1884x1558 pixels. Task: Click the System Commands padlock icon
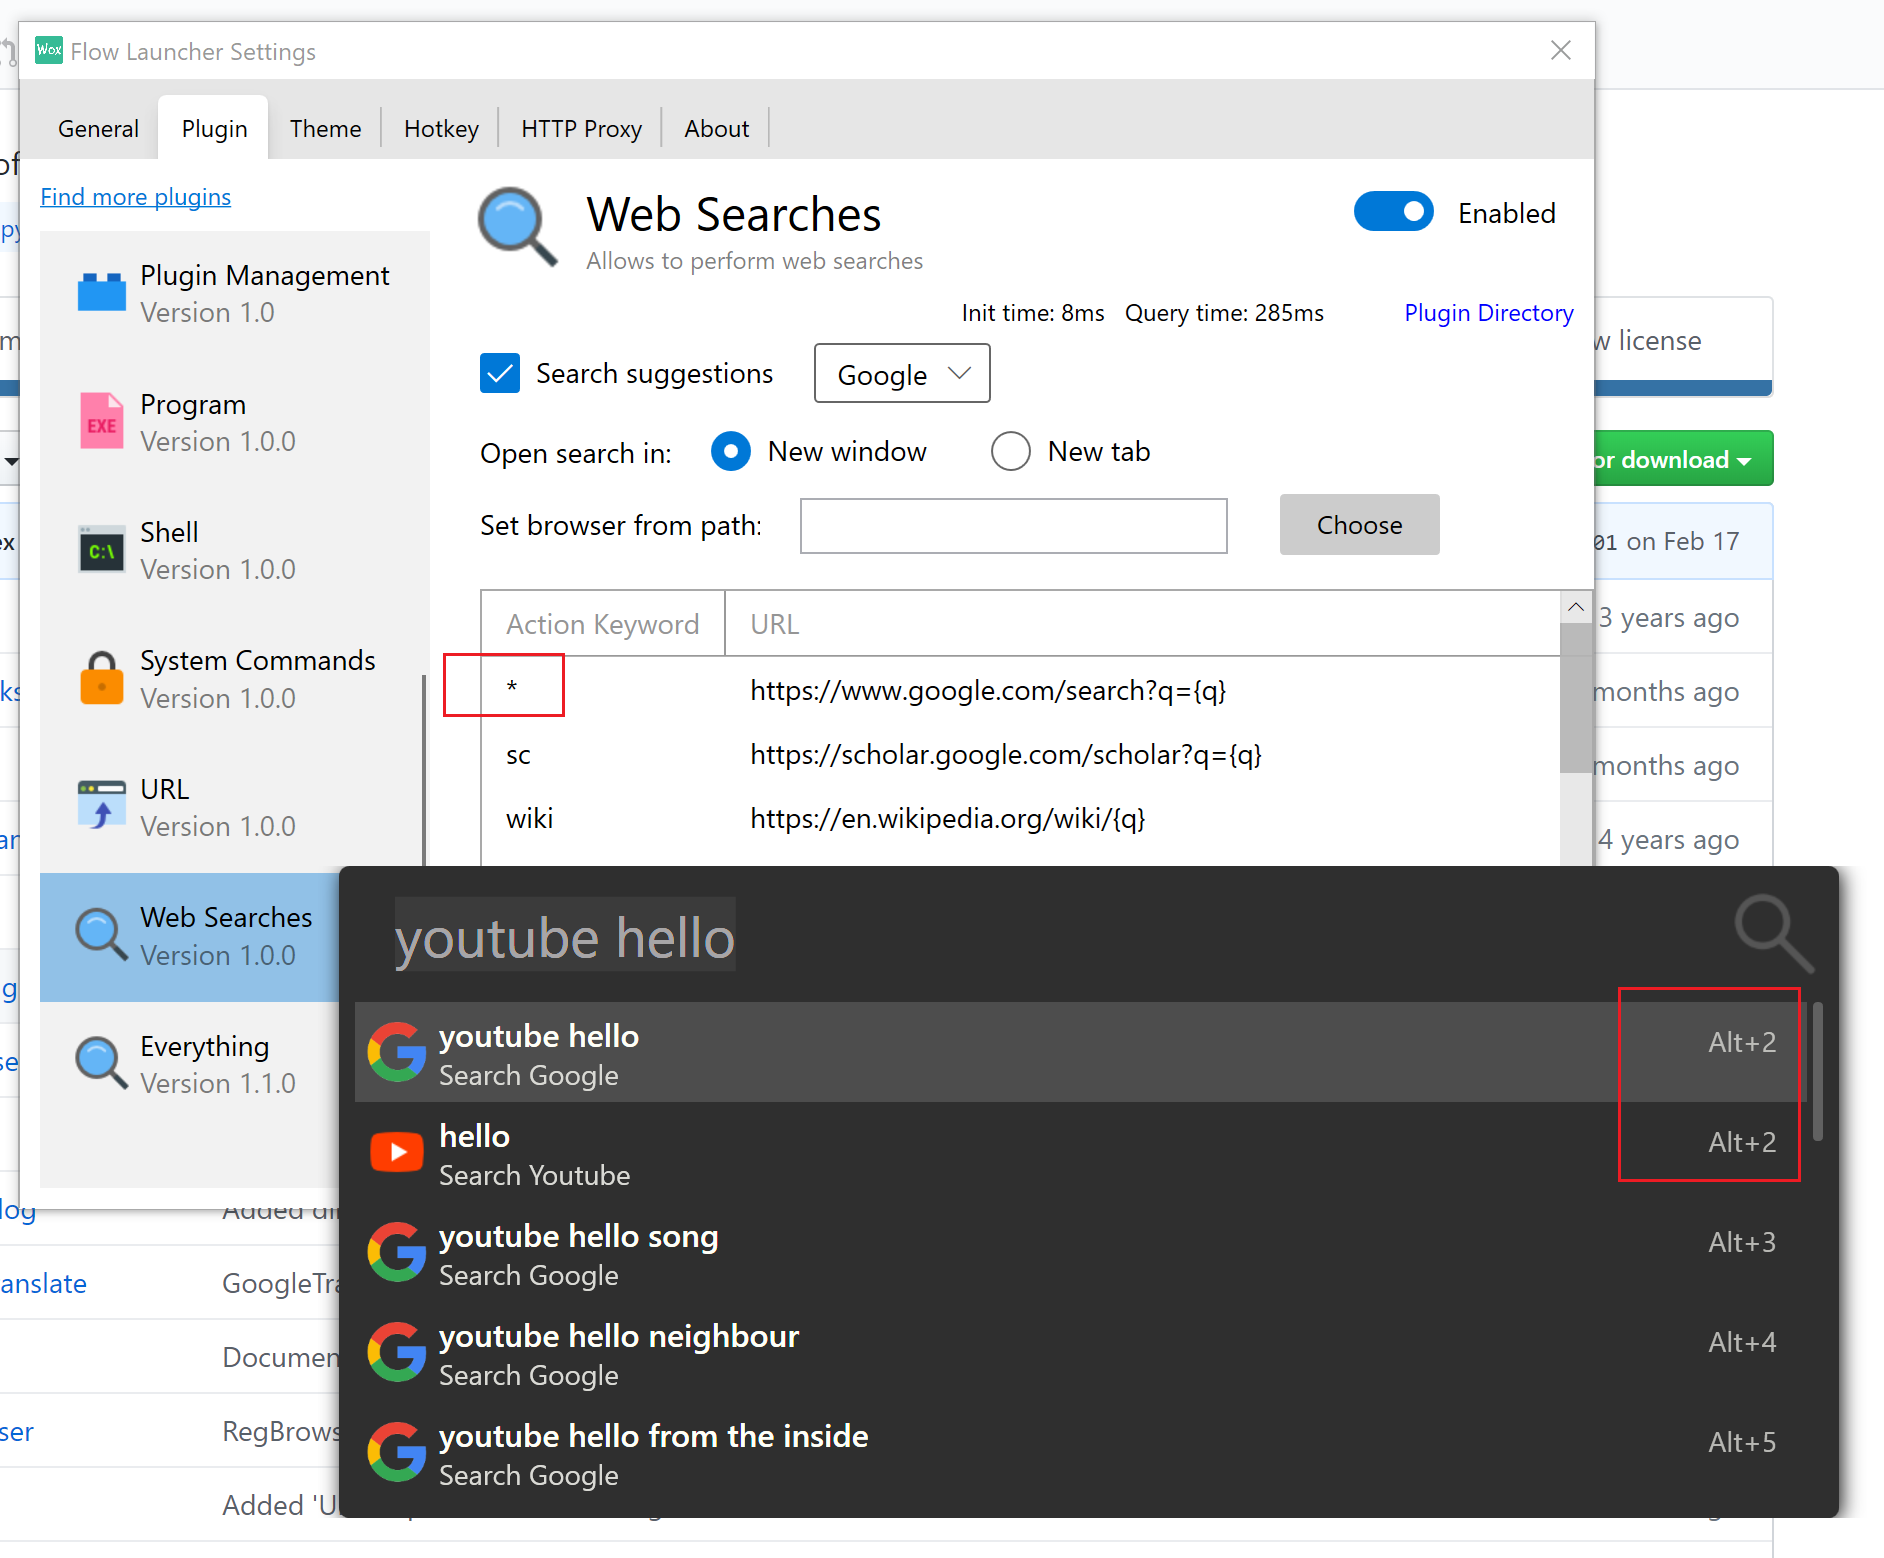coord(102,678)
